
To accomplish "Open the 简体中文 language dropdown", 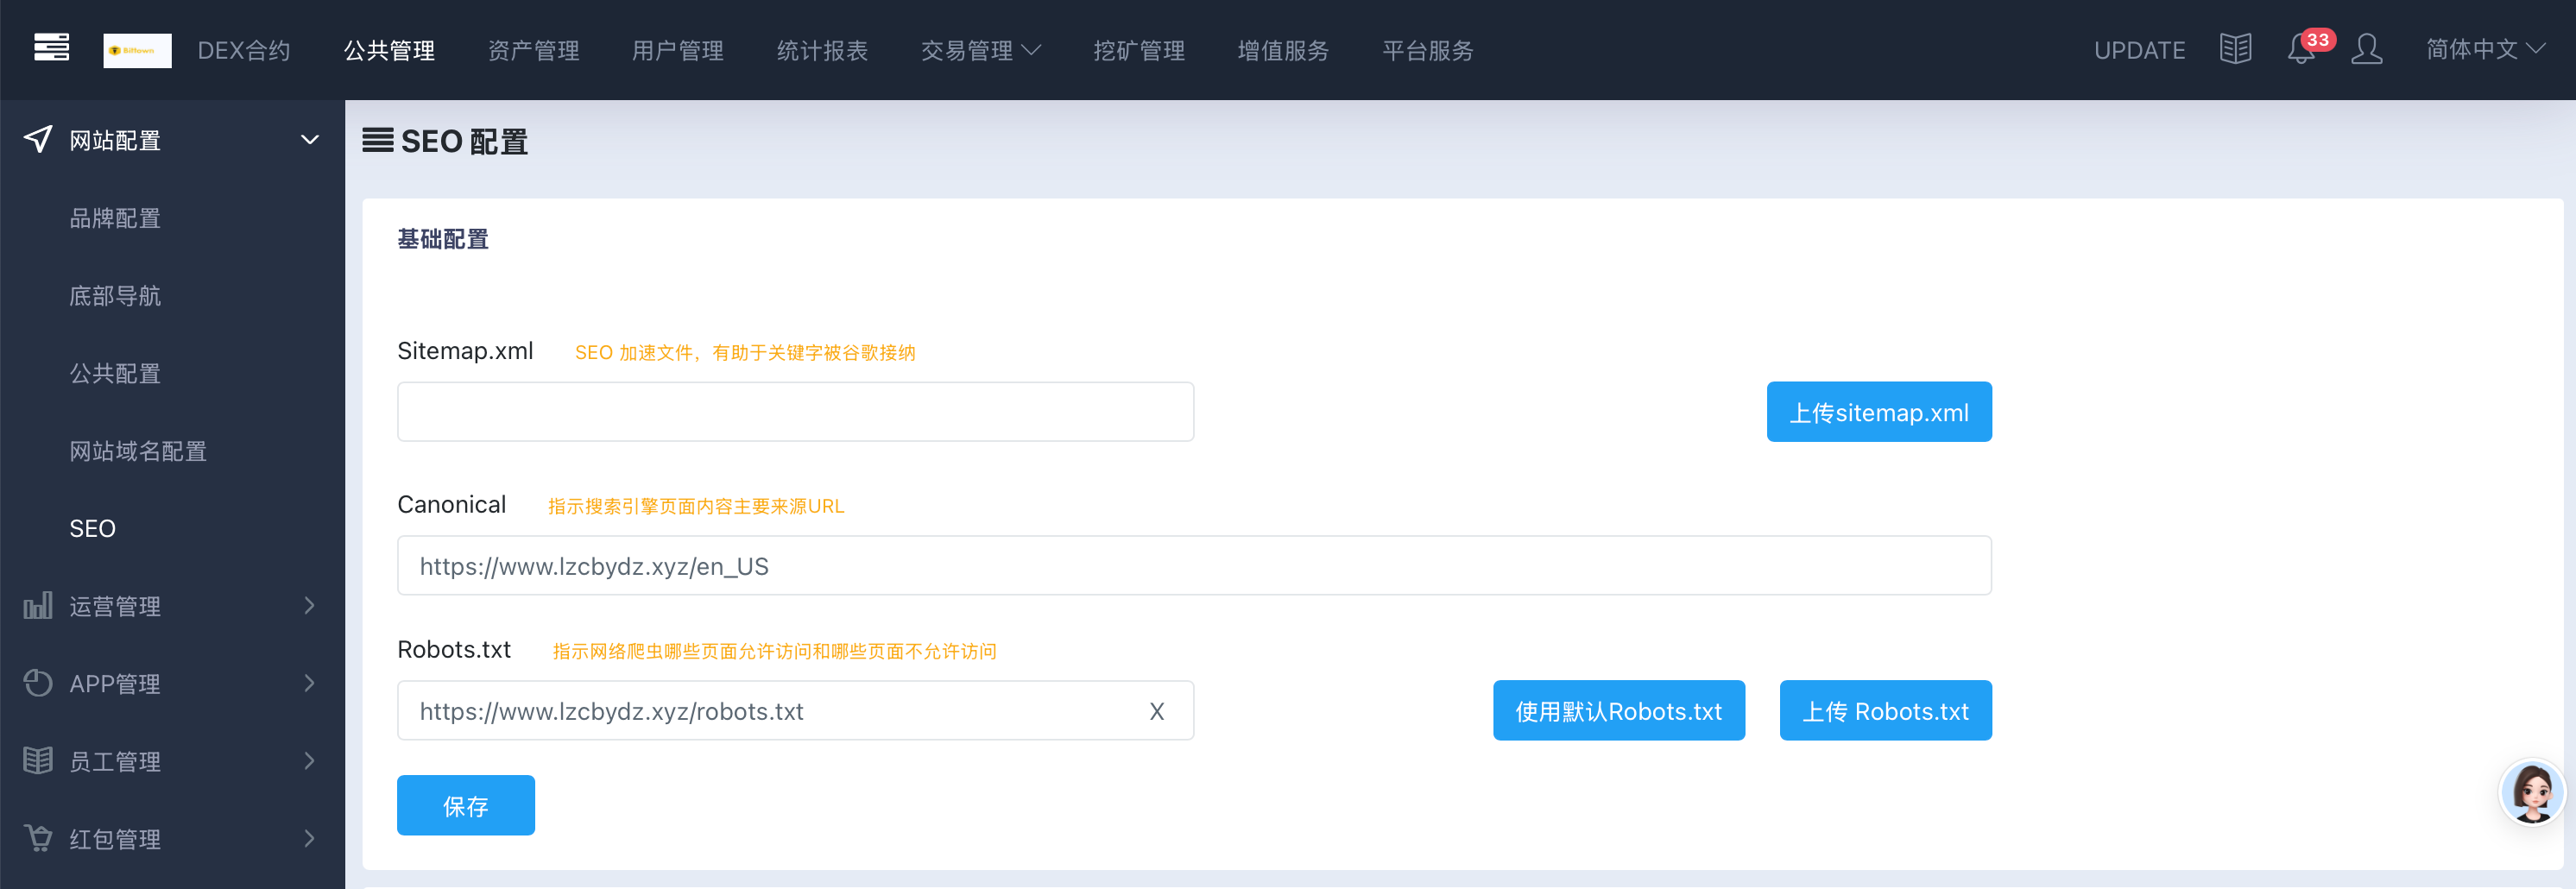I will pos(2485,49).
